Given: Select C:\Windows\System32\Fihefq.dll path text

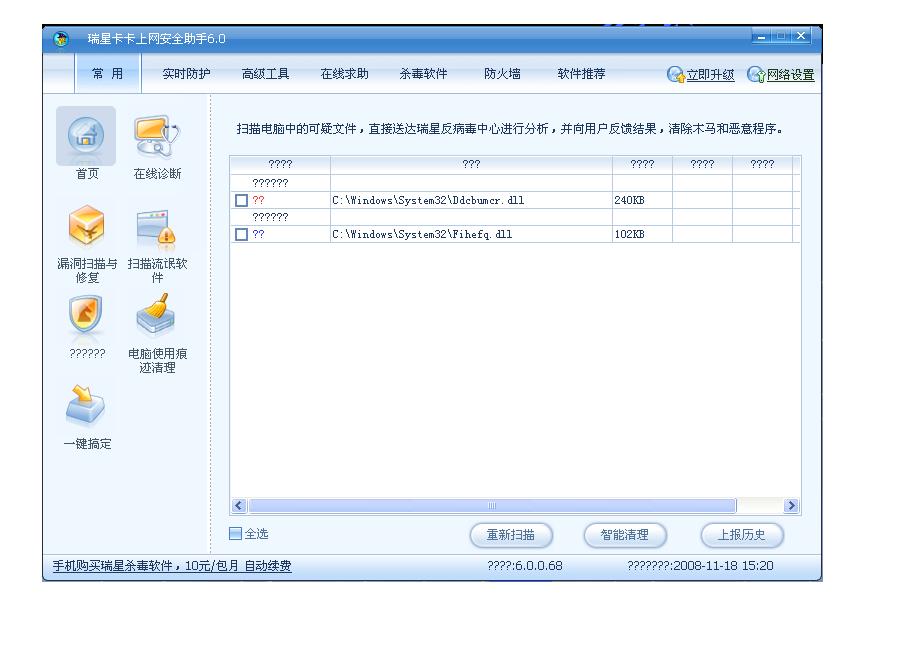Looking at the screenshot, I should pyautogui.click(x=422, y=234).
